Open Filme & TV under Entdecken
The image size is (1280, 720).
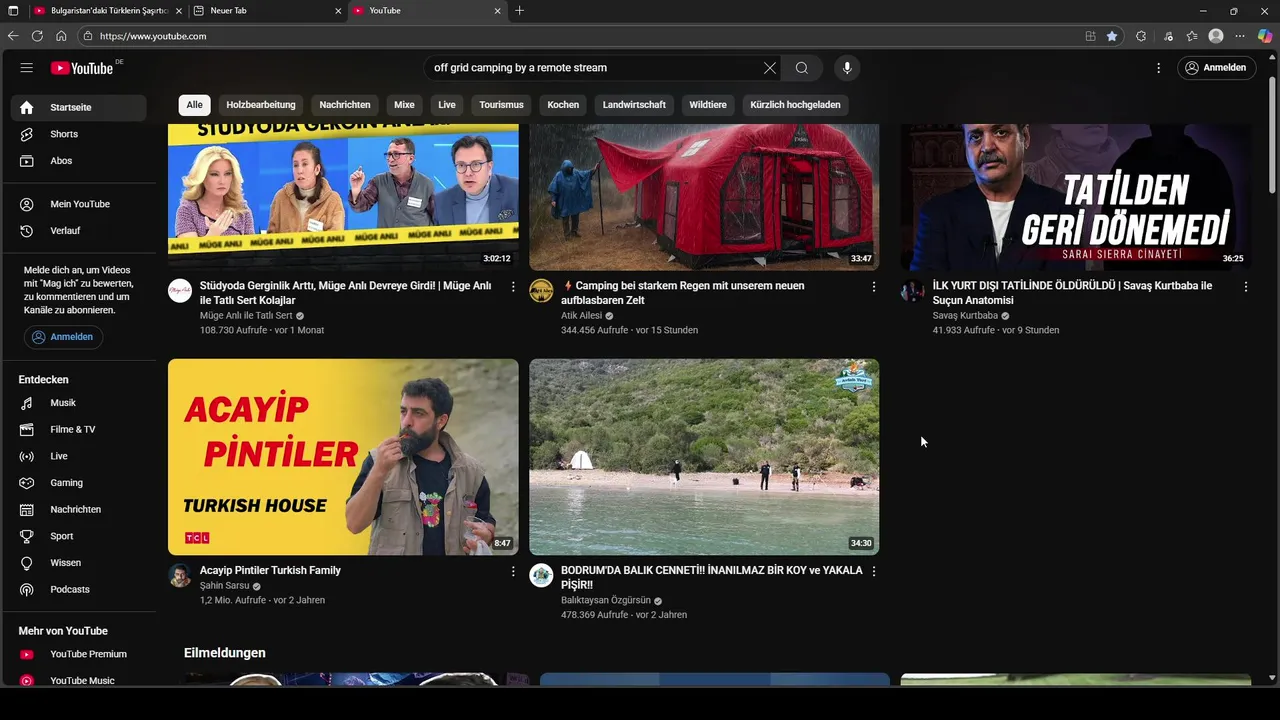coord(80,430)
